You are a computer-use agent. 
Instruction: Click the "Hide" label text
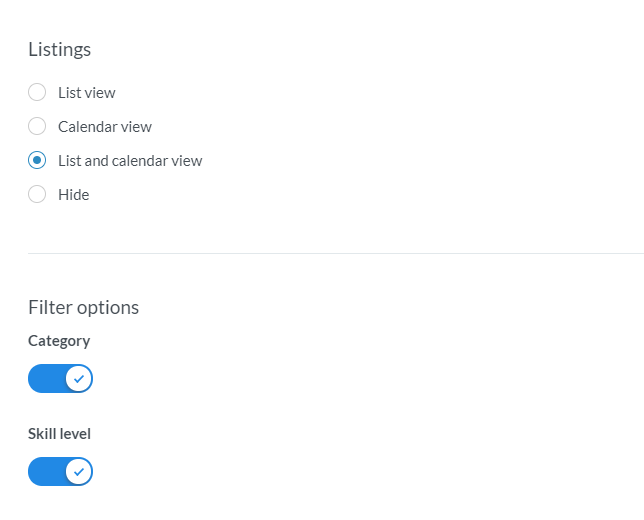[74, 195]
